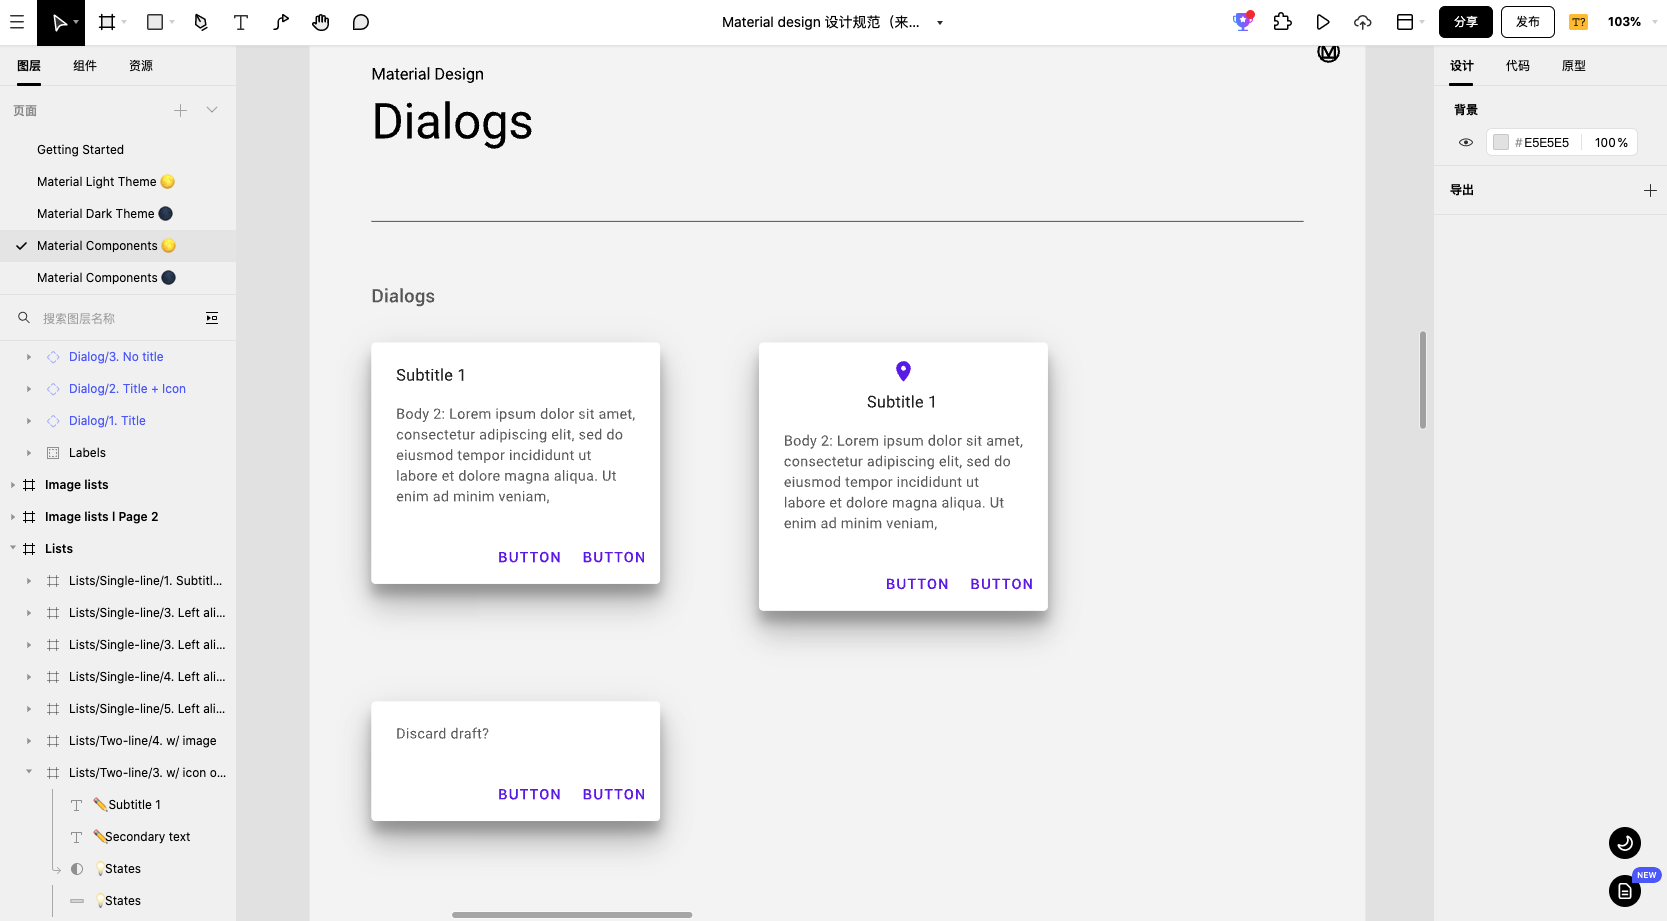Switch to the 设计 design tab
Image resolution: width=1667 pixels, height=921 pixels.
tap(1462, 66)
